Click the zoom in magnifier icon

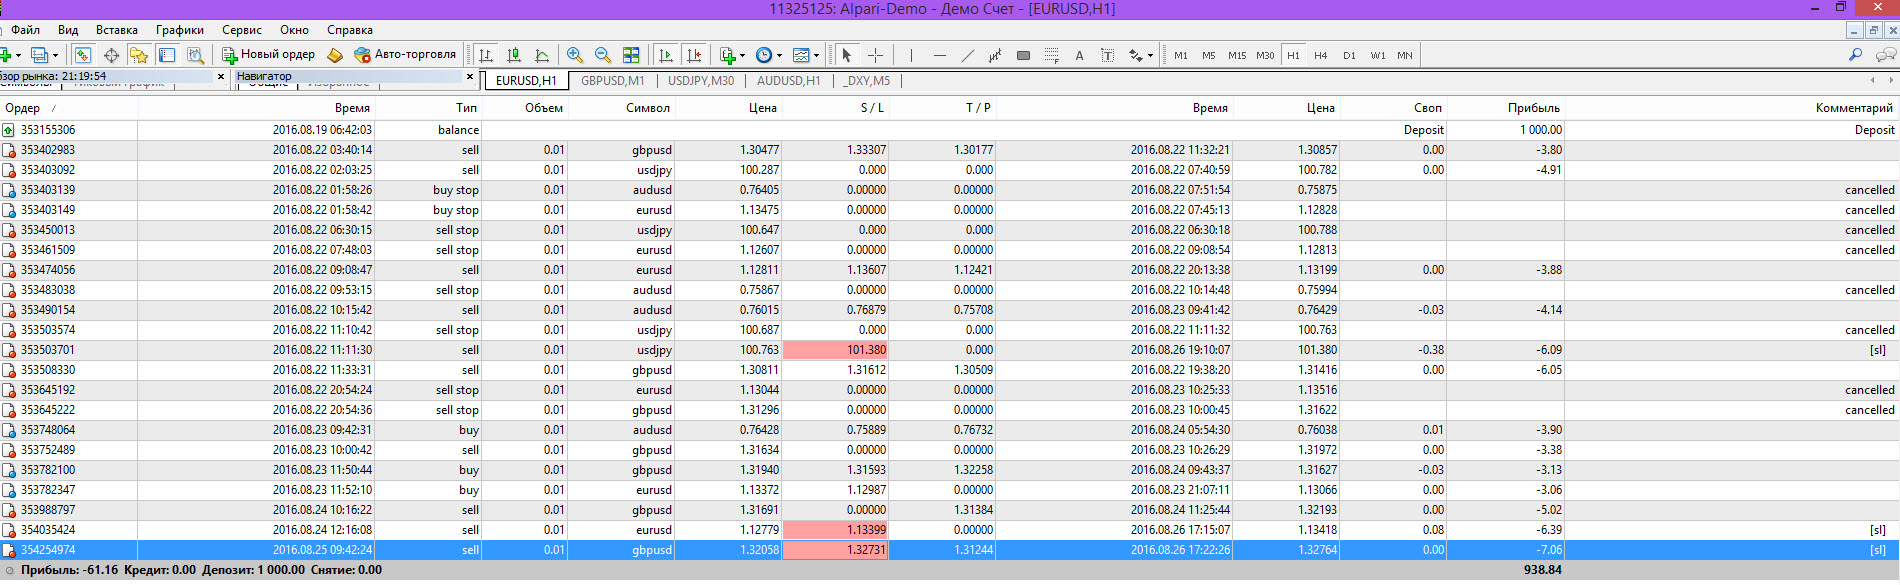tap(575, 55)
